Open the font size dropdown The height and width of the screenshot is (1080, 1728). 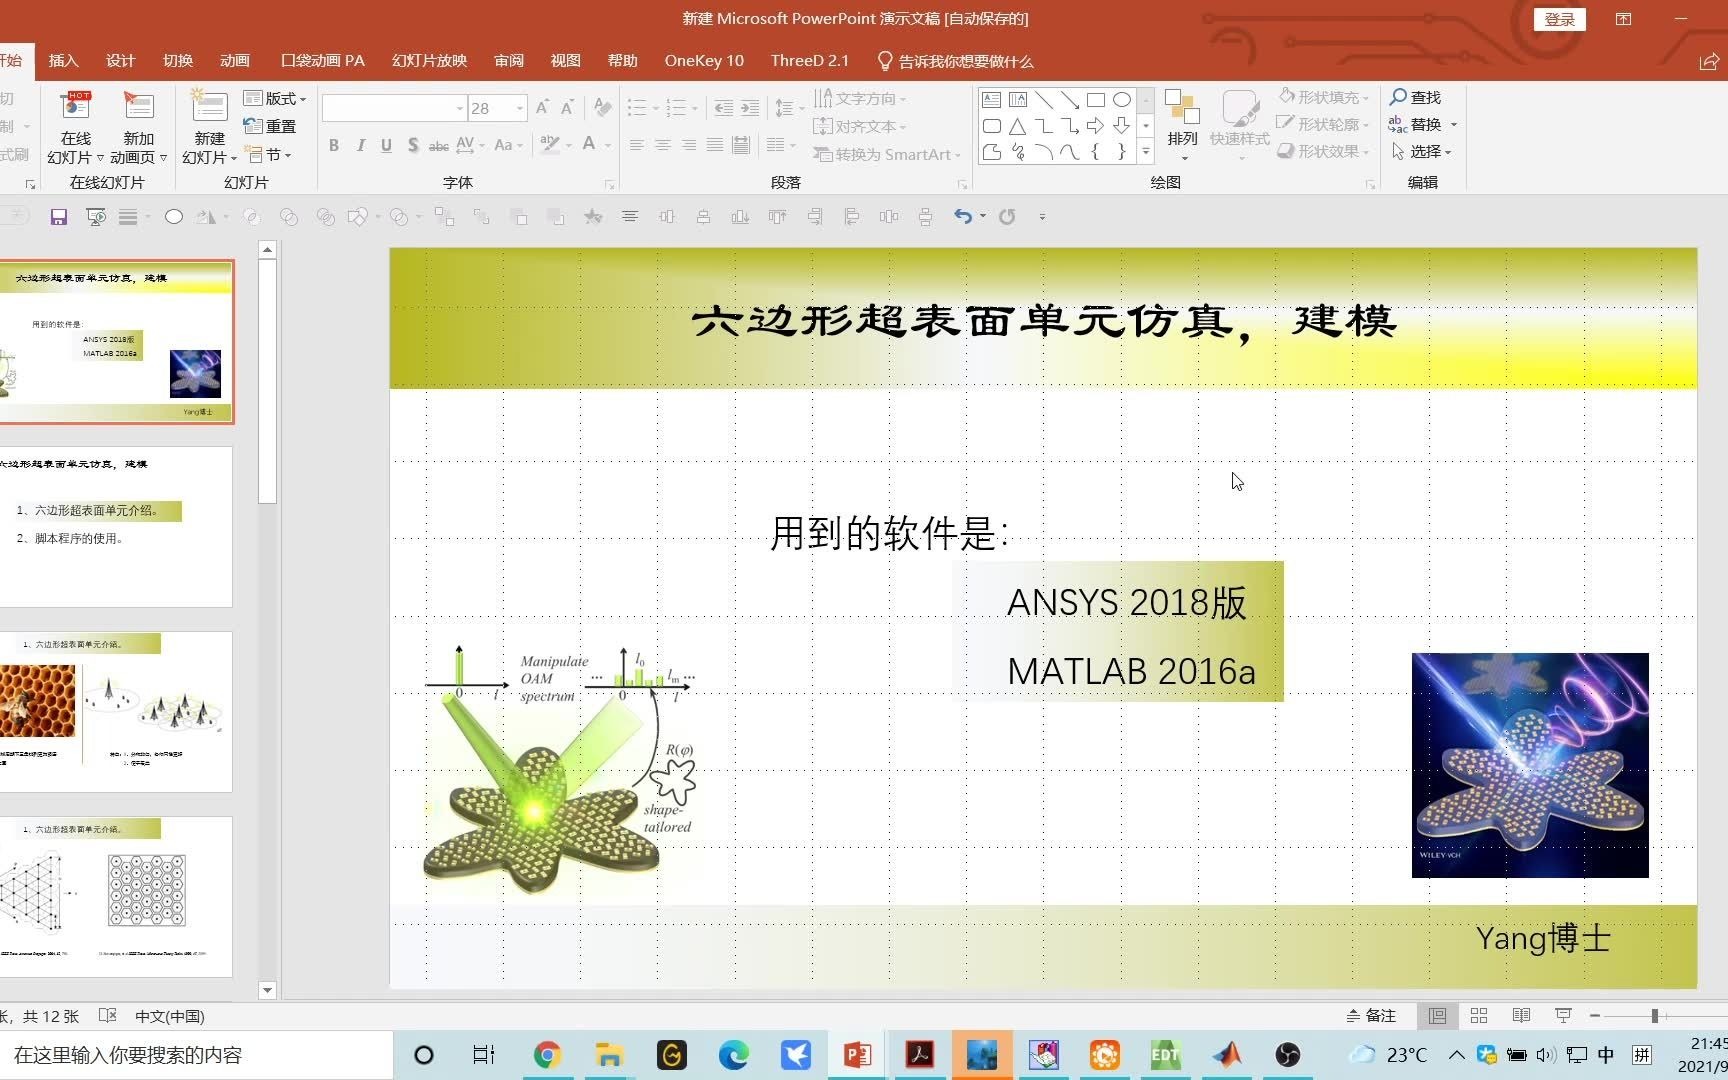click(x=519, y=107)
